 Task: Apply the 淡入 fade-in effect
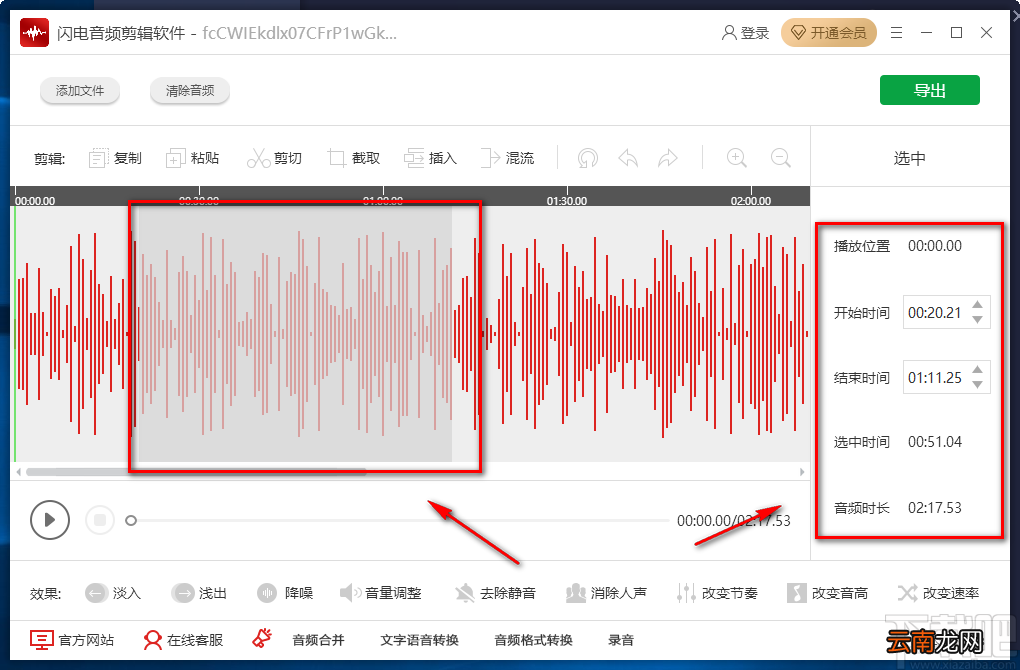coord(113,593)
